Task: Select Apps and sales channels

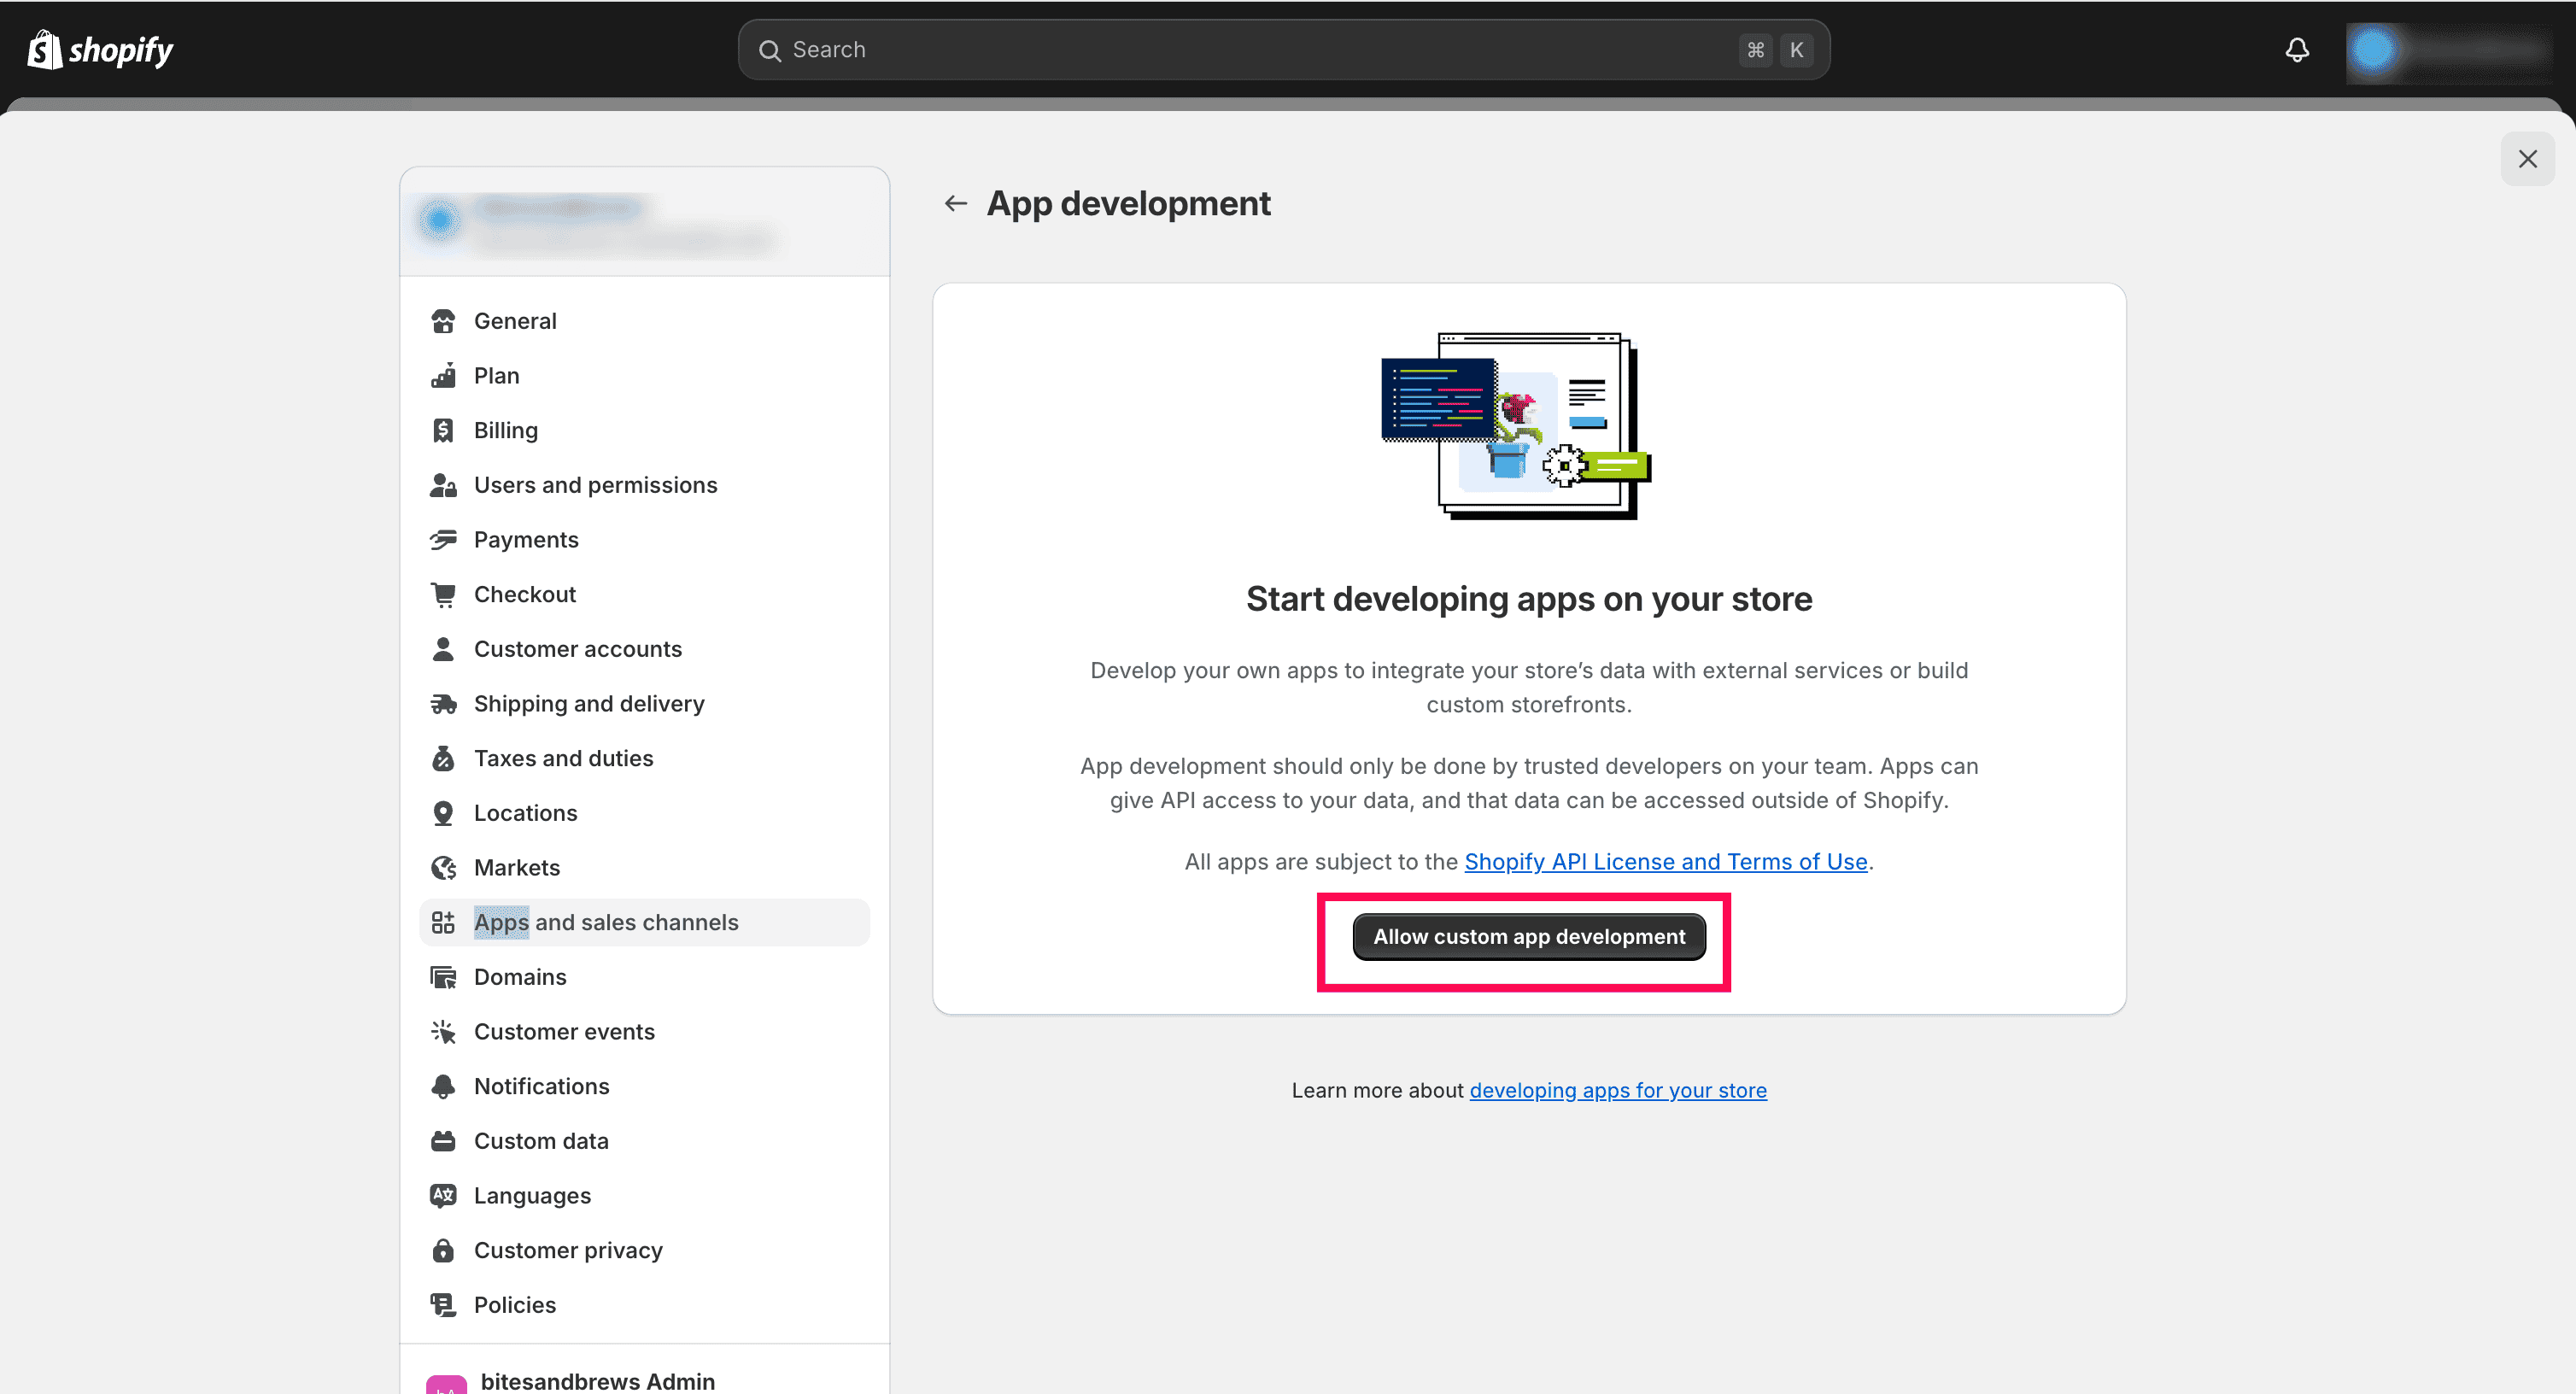Action: (x=606, y=922)
